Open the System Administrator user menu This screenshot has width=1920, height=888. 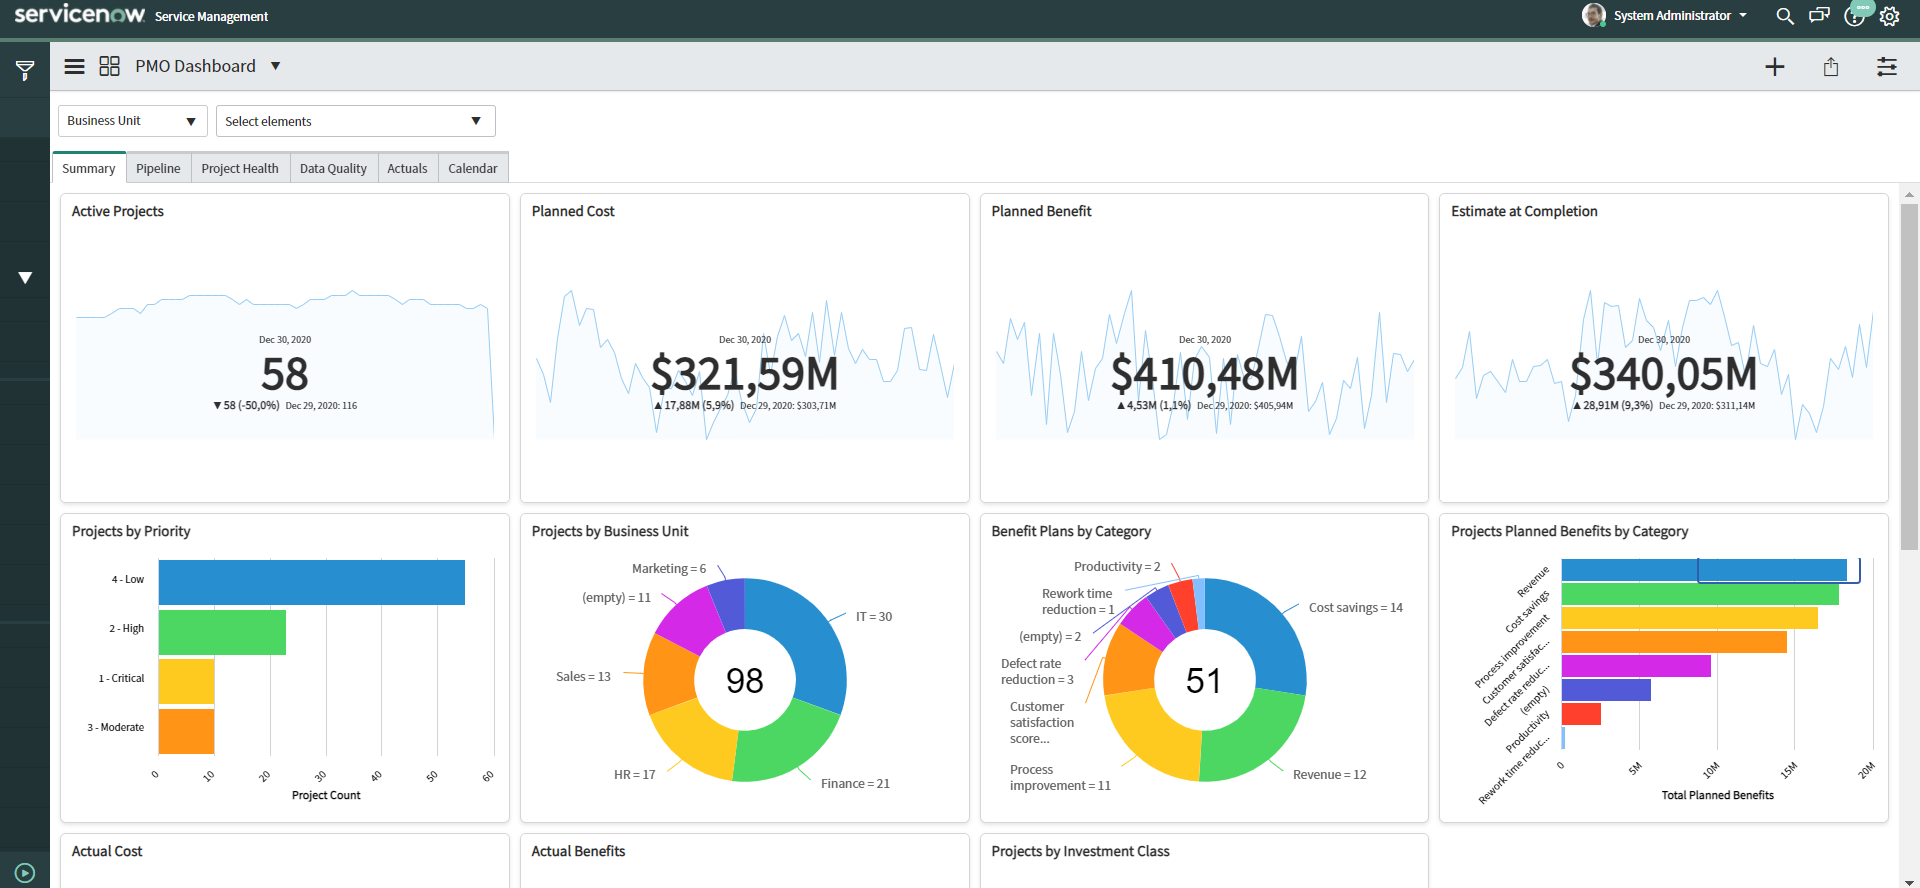(1679, 15)
